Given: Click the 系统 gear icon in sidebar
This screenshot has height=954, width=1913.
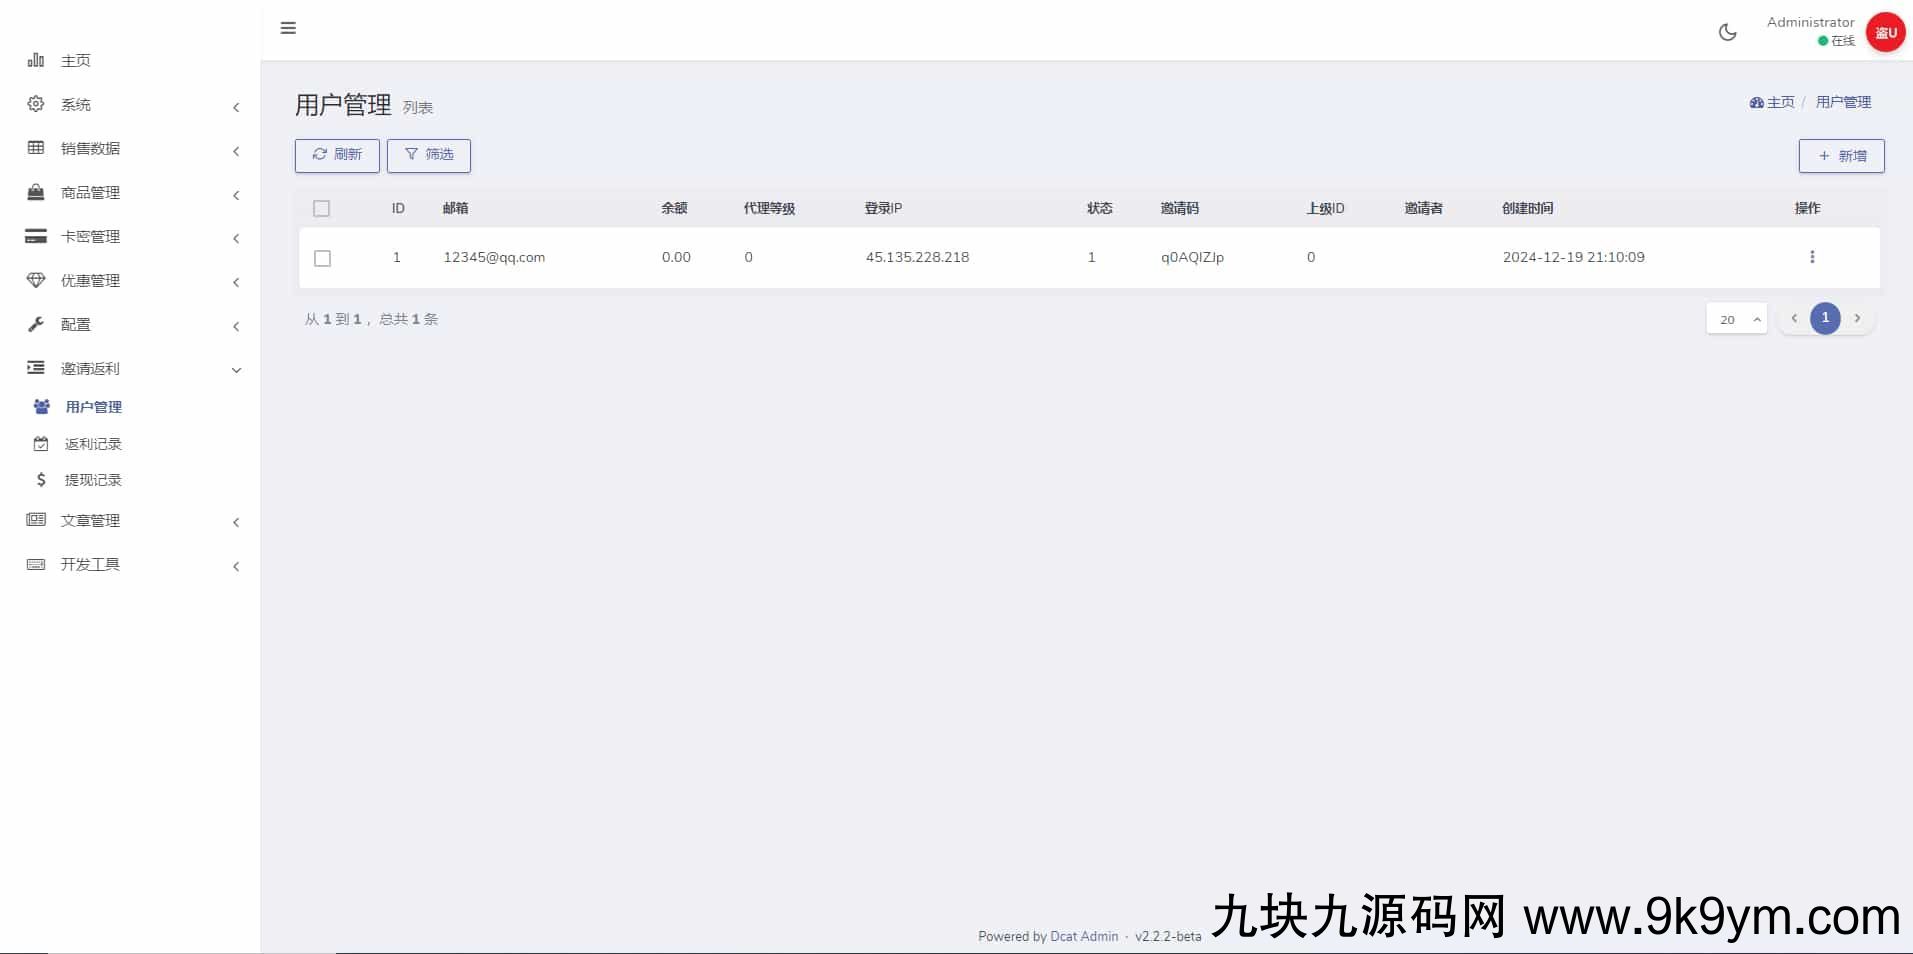Looking at the screenshot, I should coord(36,104).
